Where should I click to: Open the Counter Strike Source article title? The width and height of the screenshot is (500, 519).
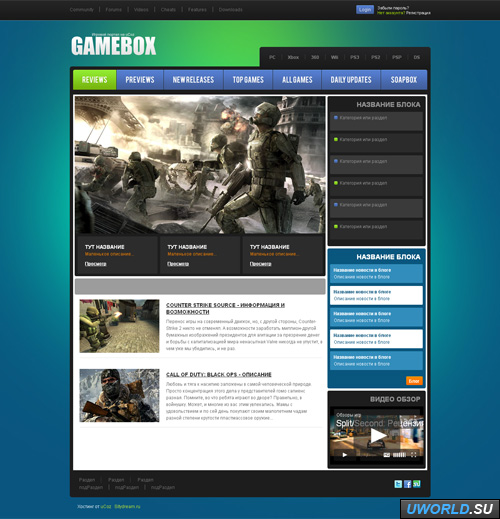coord(225,308)
